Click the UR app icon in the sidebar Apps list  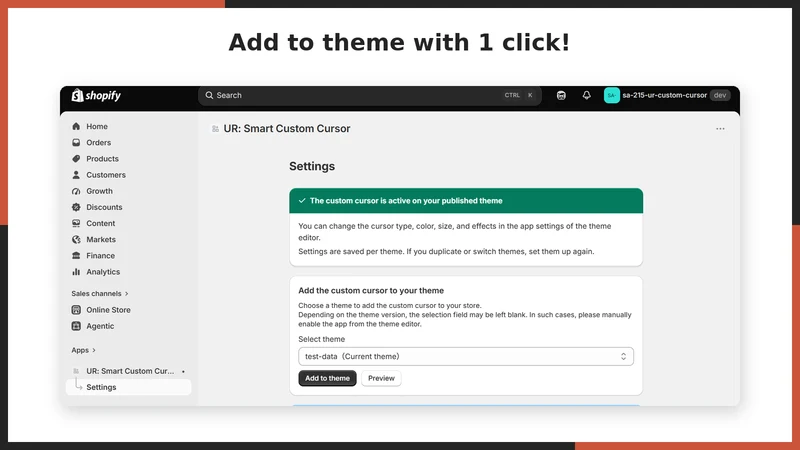[x=76, y=371]
